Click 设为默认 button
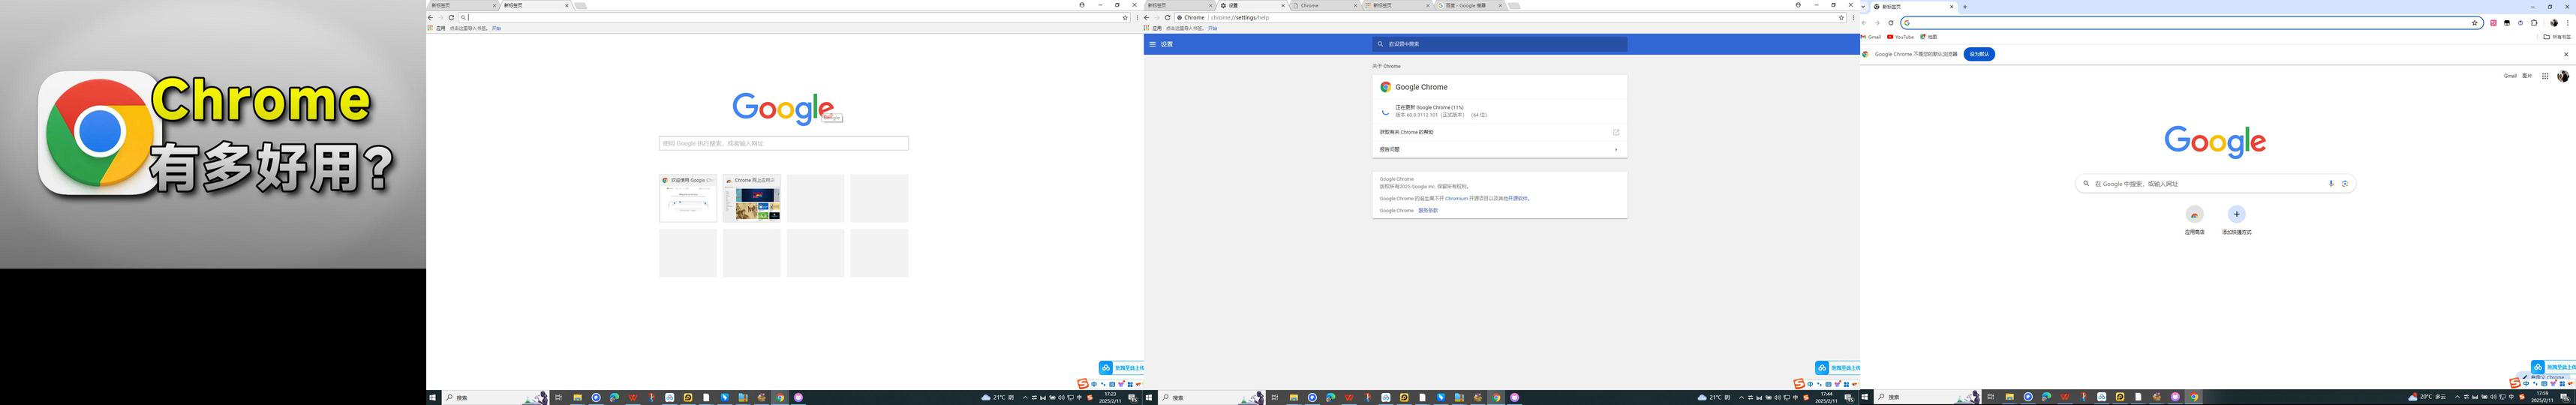2576x405 pixels. 1979,54
